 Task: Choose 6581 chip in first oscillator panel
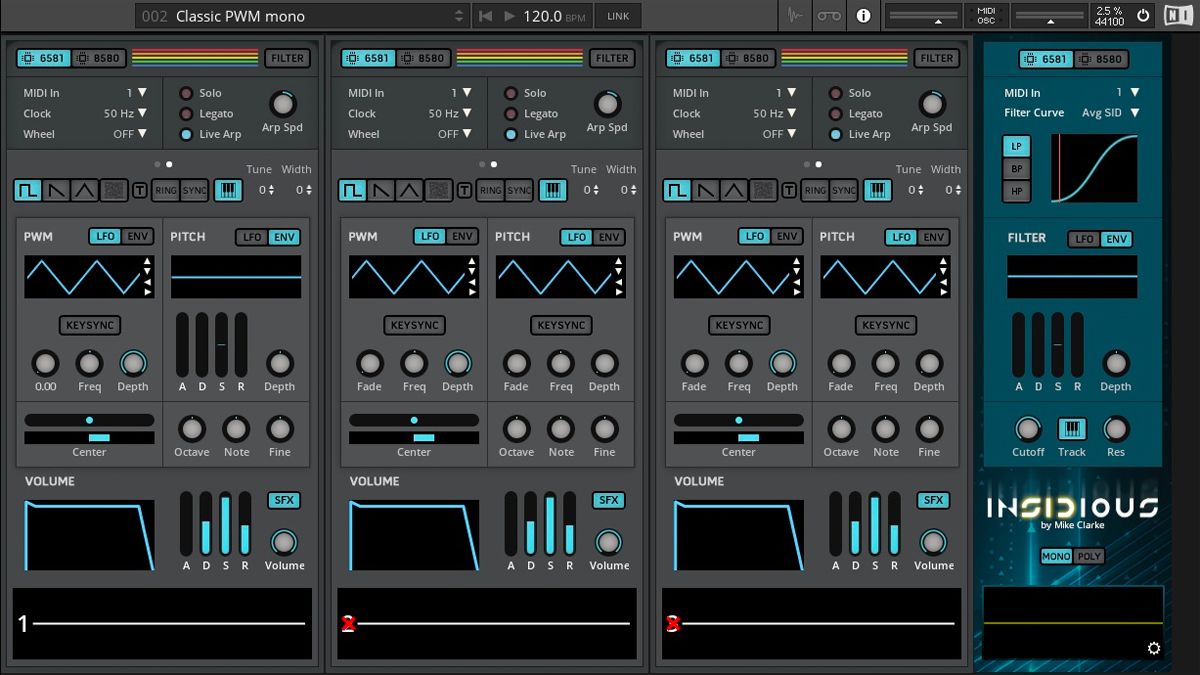click(x=43, y=58)
